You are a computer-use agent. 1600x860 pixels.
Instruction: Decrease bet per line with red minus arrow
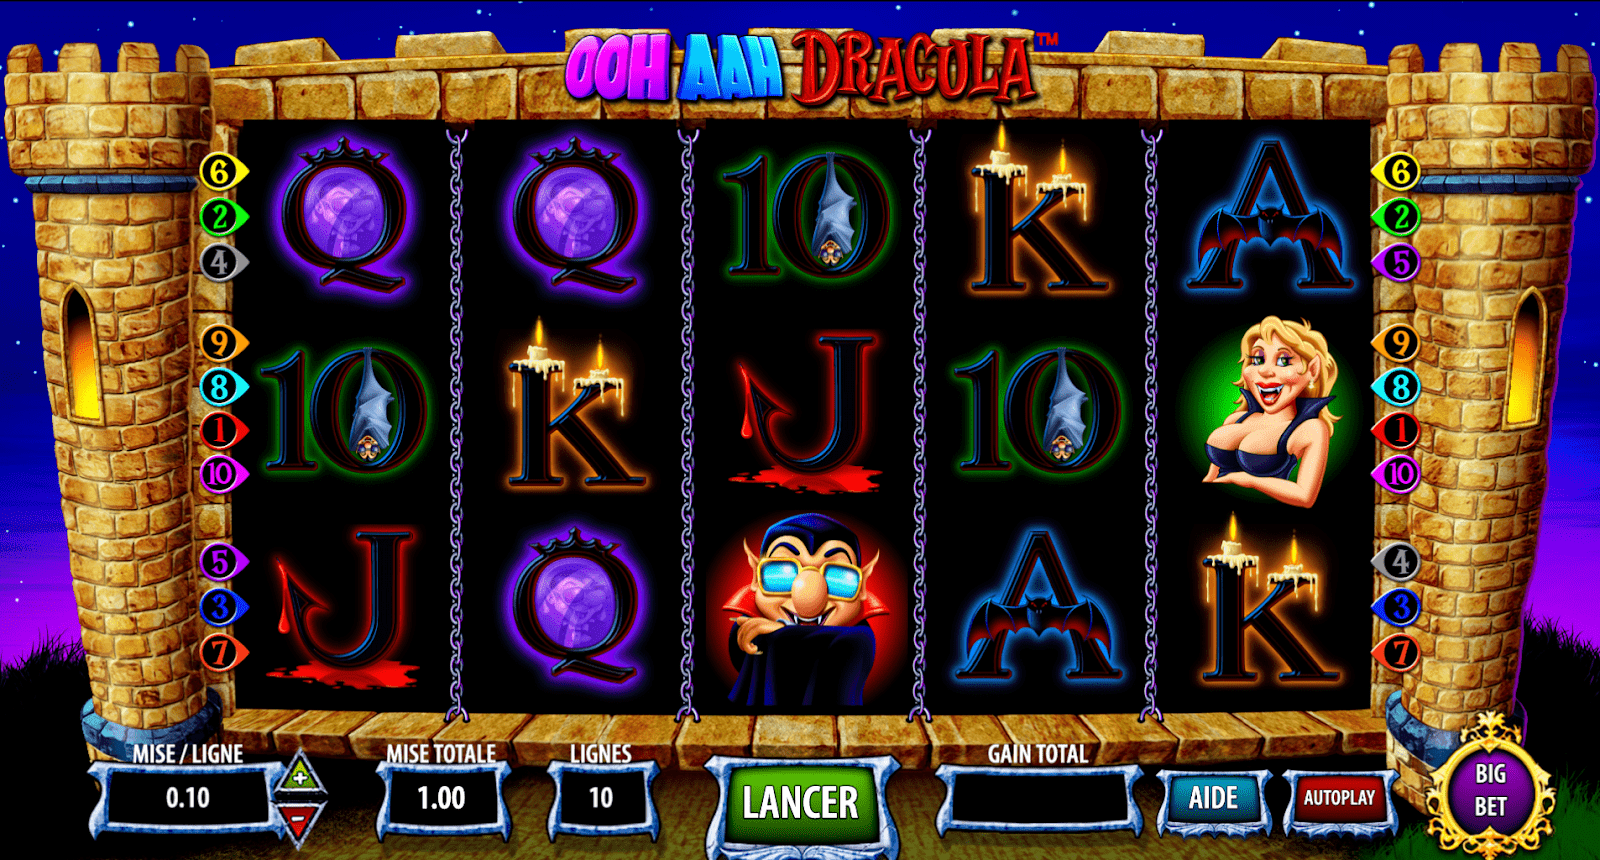tap(300, 819)
